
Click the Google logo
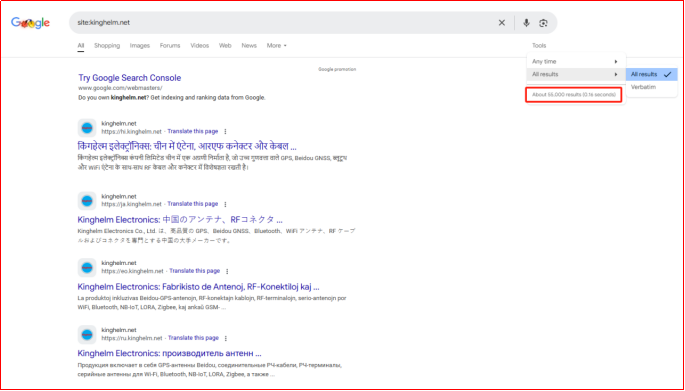pyautogui.click(x=30, y=23)
